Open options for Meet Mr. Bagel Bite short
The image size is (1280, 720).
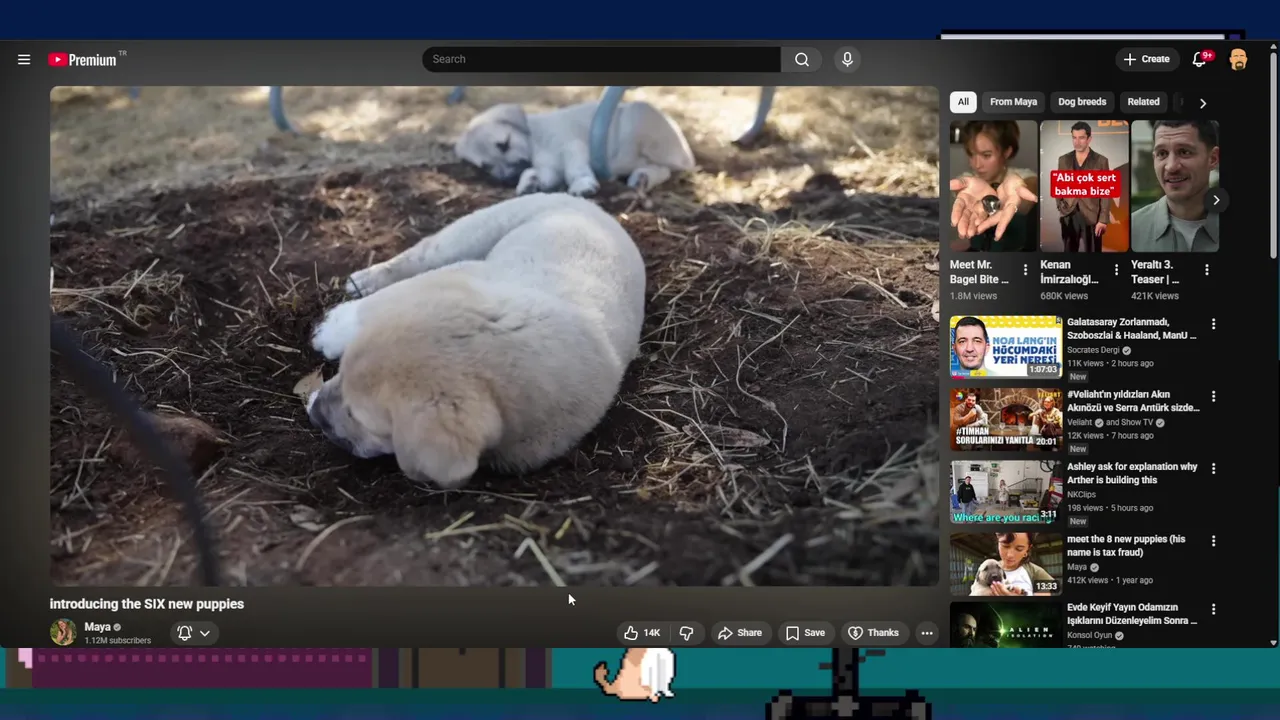click(x=1025, y=270)
